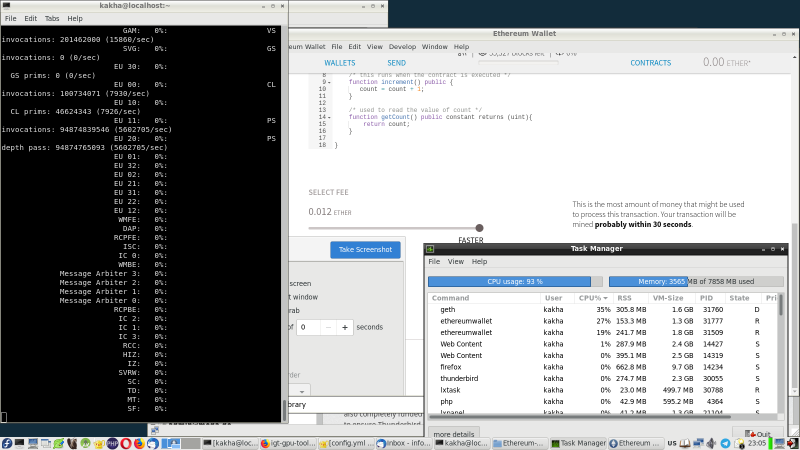Switch to the CONTRACTS tab
Image resolution: width=800 pixels, height=450 pixels.
650,62
